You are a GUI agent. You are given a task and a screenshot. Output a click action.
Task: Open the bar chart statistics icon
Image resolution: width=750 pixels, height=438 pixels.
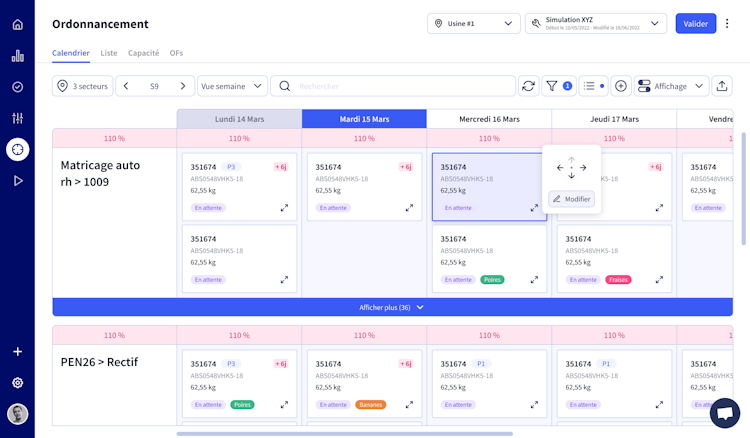[x=18, y=56]
